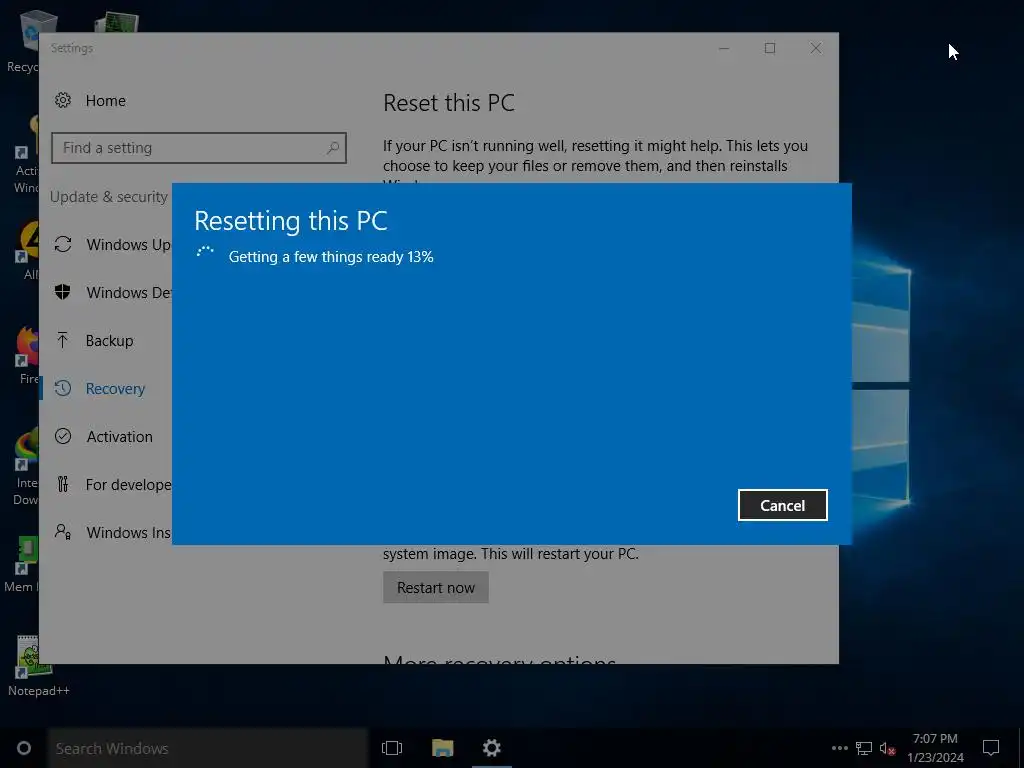Open File Explorer from the taskbar

(x=442, y=748)
